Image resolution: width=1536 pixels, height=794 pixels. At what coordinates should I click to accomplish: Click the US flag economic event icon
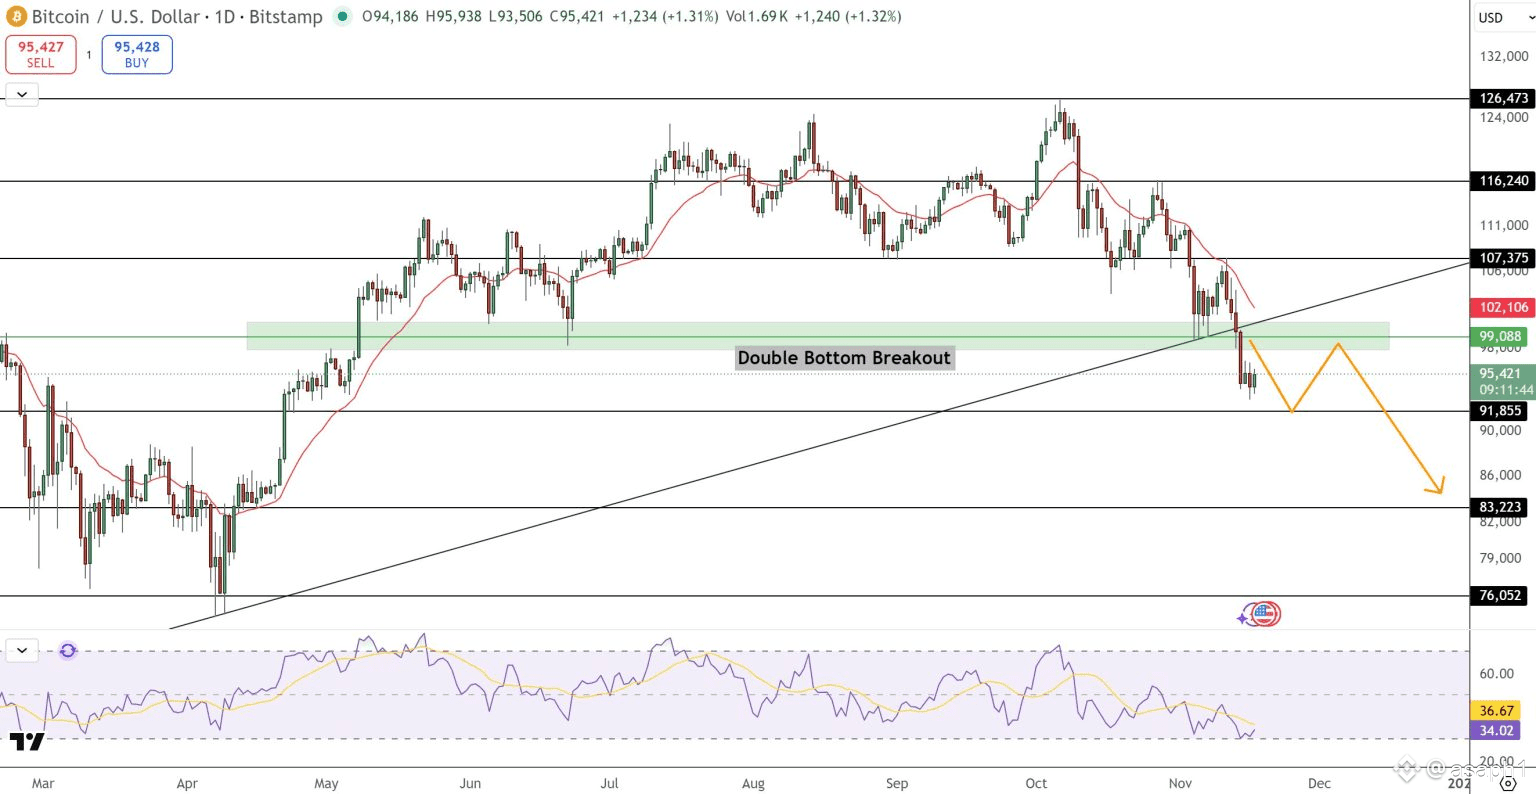(x=1266, y=614)
